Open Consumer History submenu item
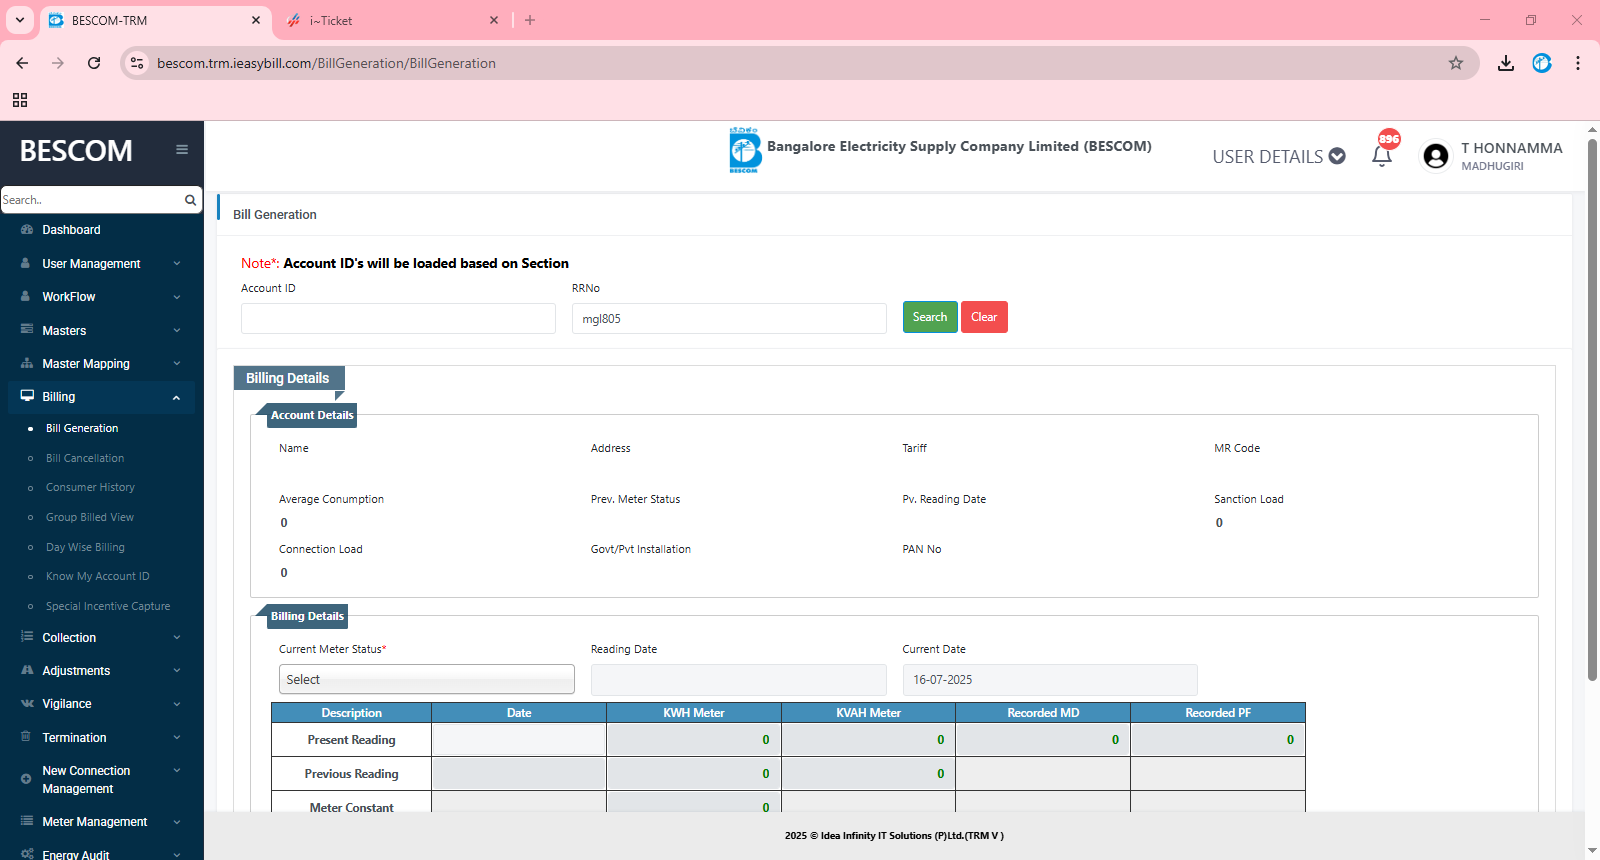 [90, 487]
